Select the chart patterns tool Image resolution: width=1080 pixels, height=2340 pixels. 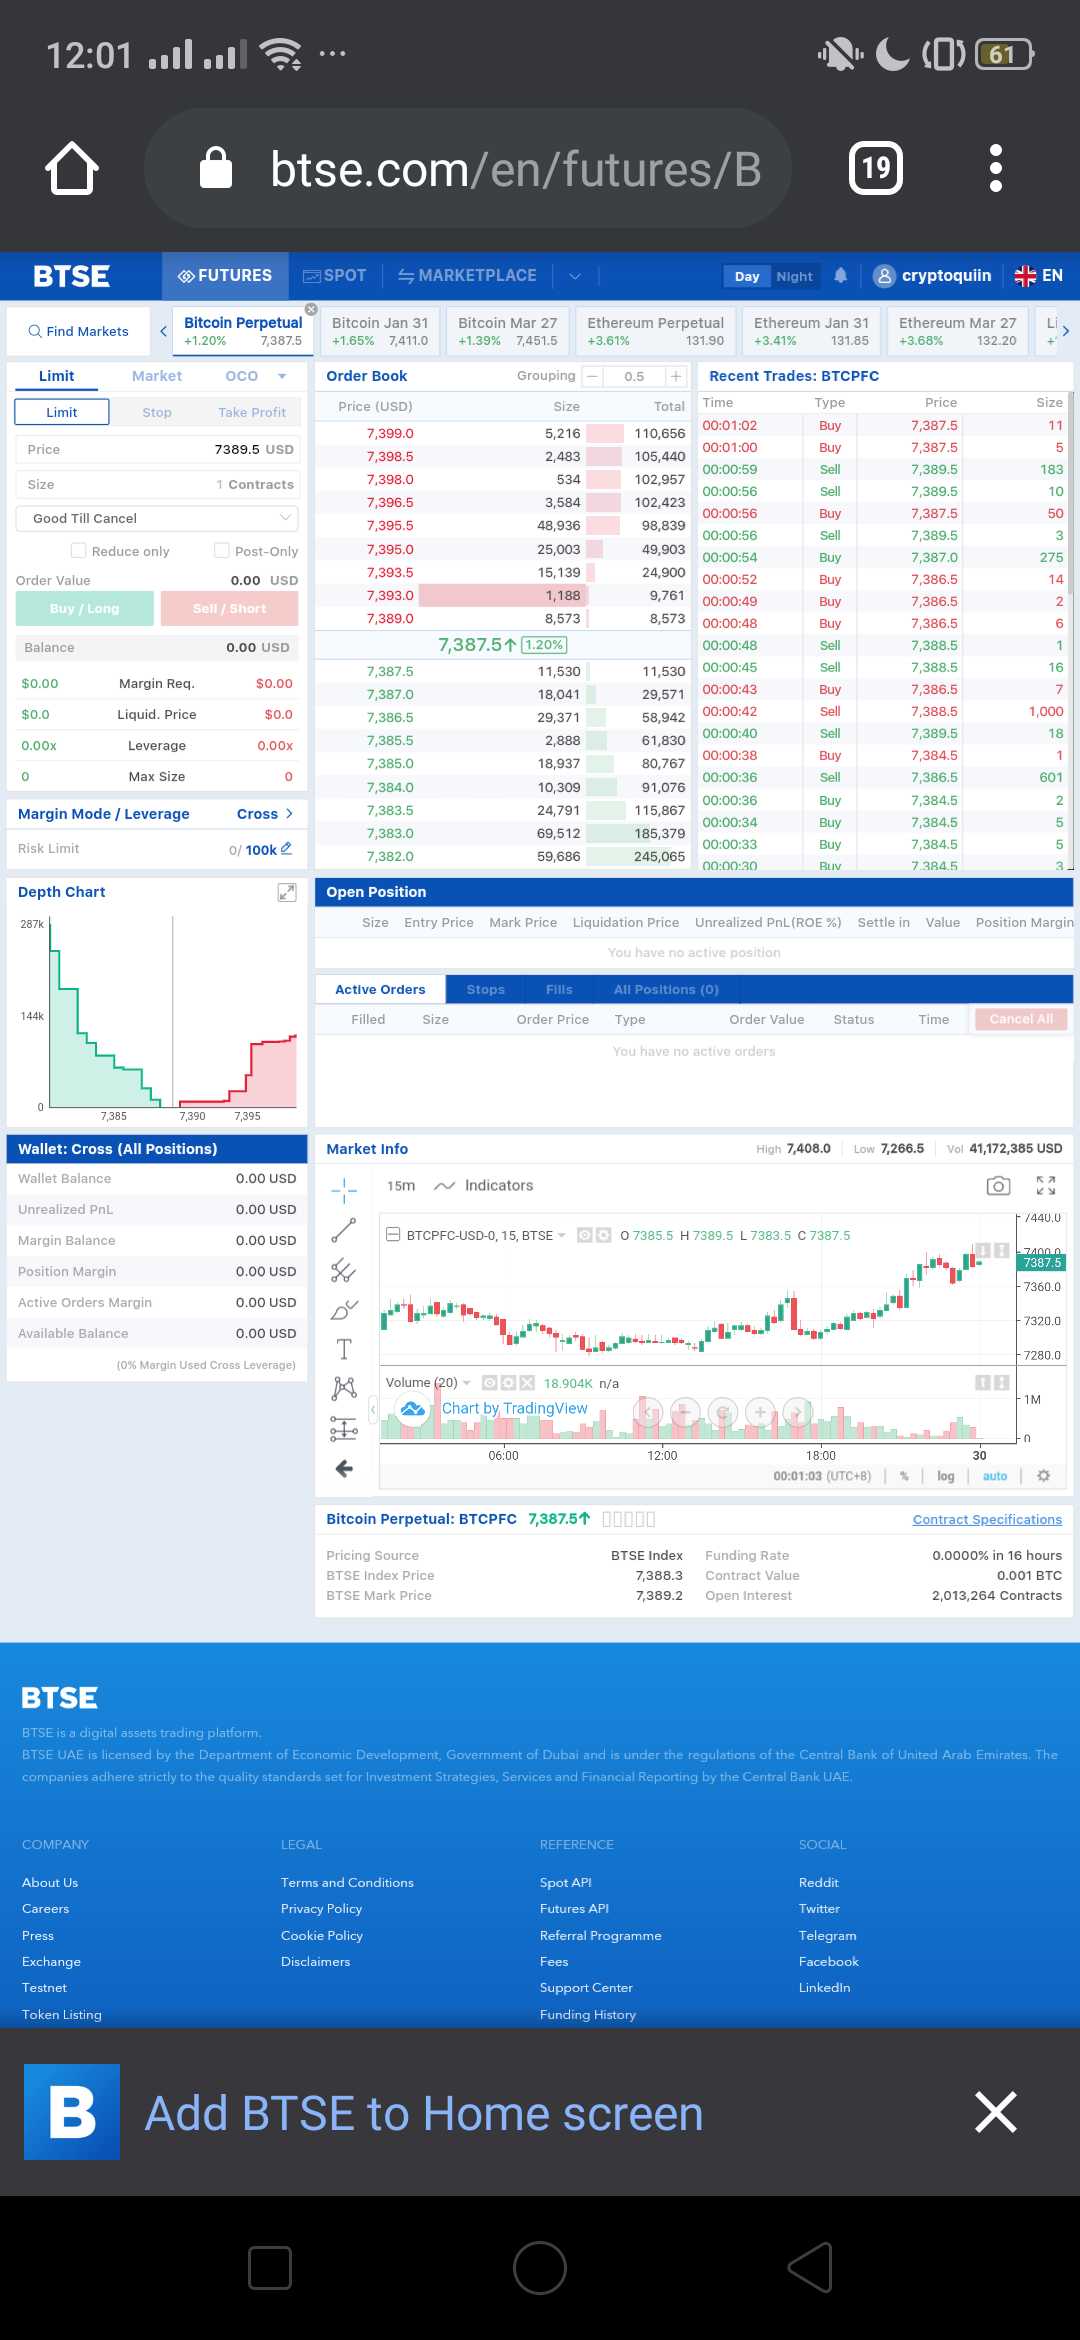[x=344, y=1388]
